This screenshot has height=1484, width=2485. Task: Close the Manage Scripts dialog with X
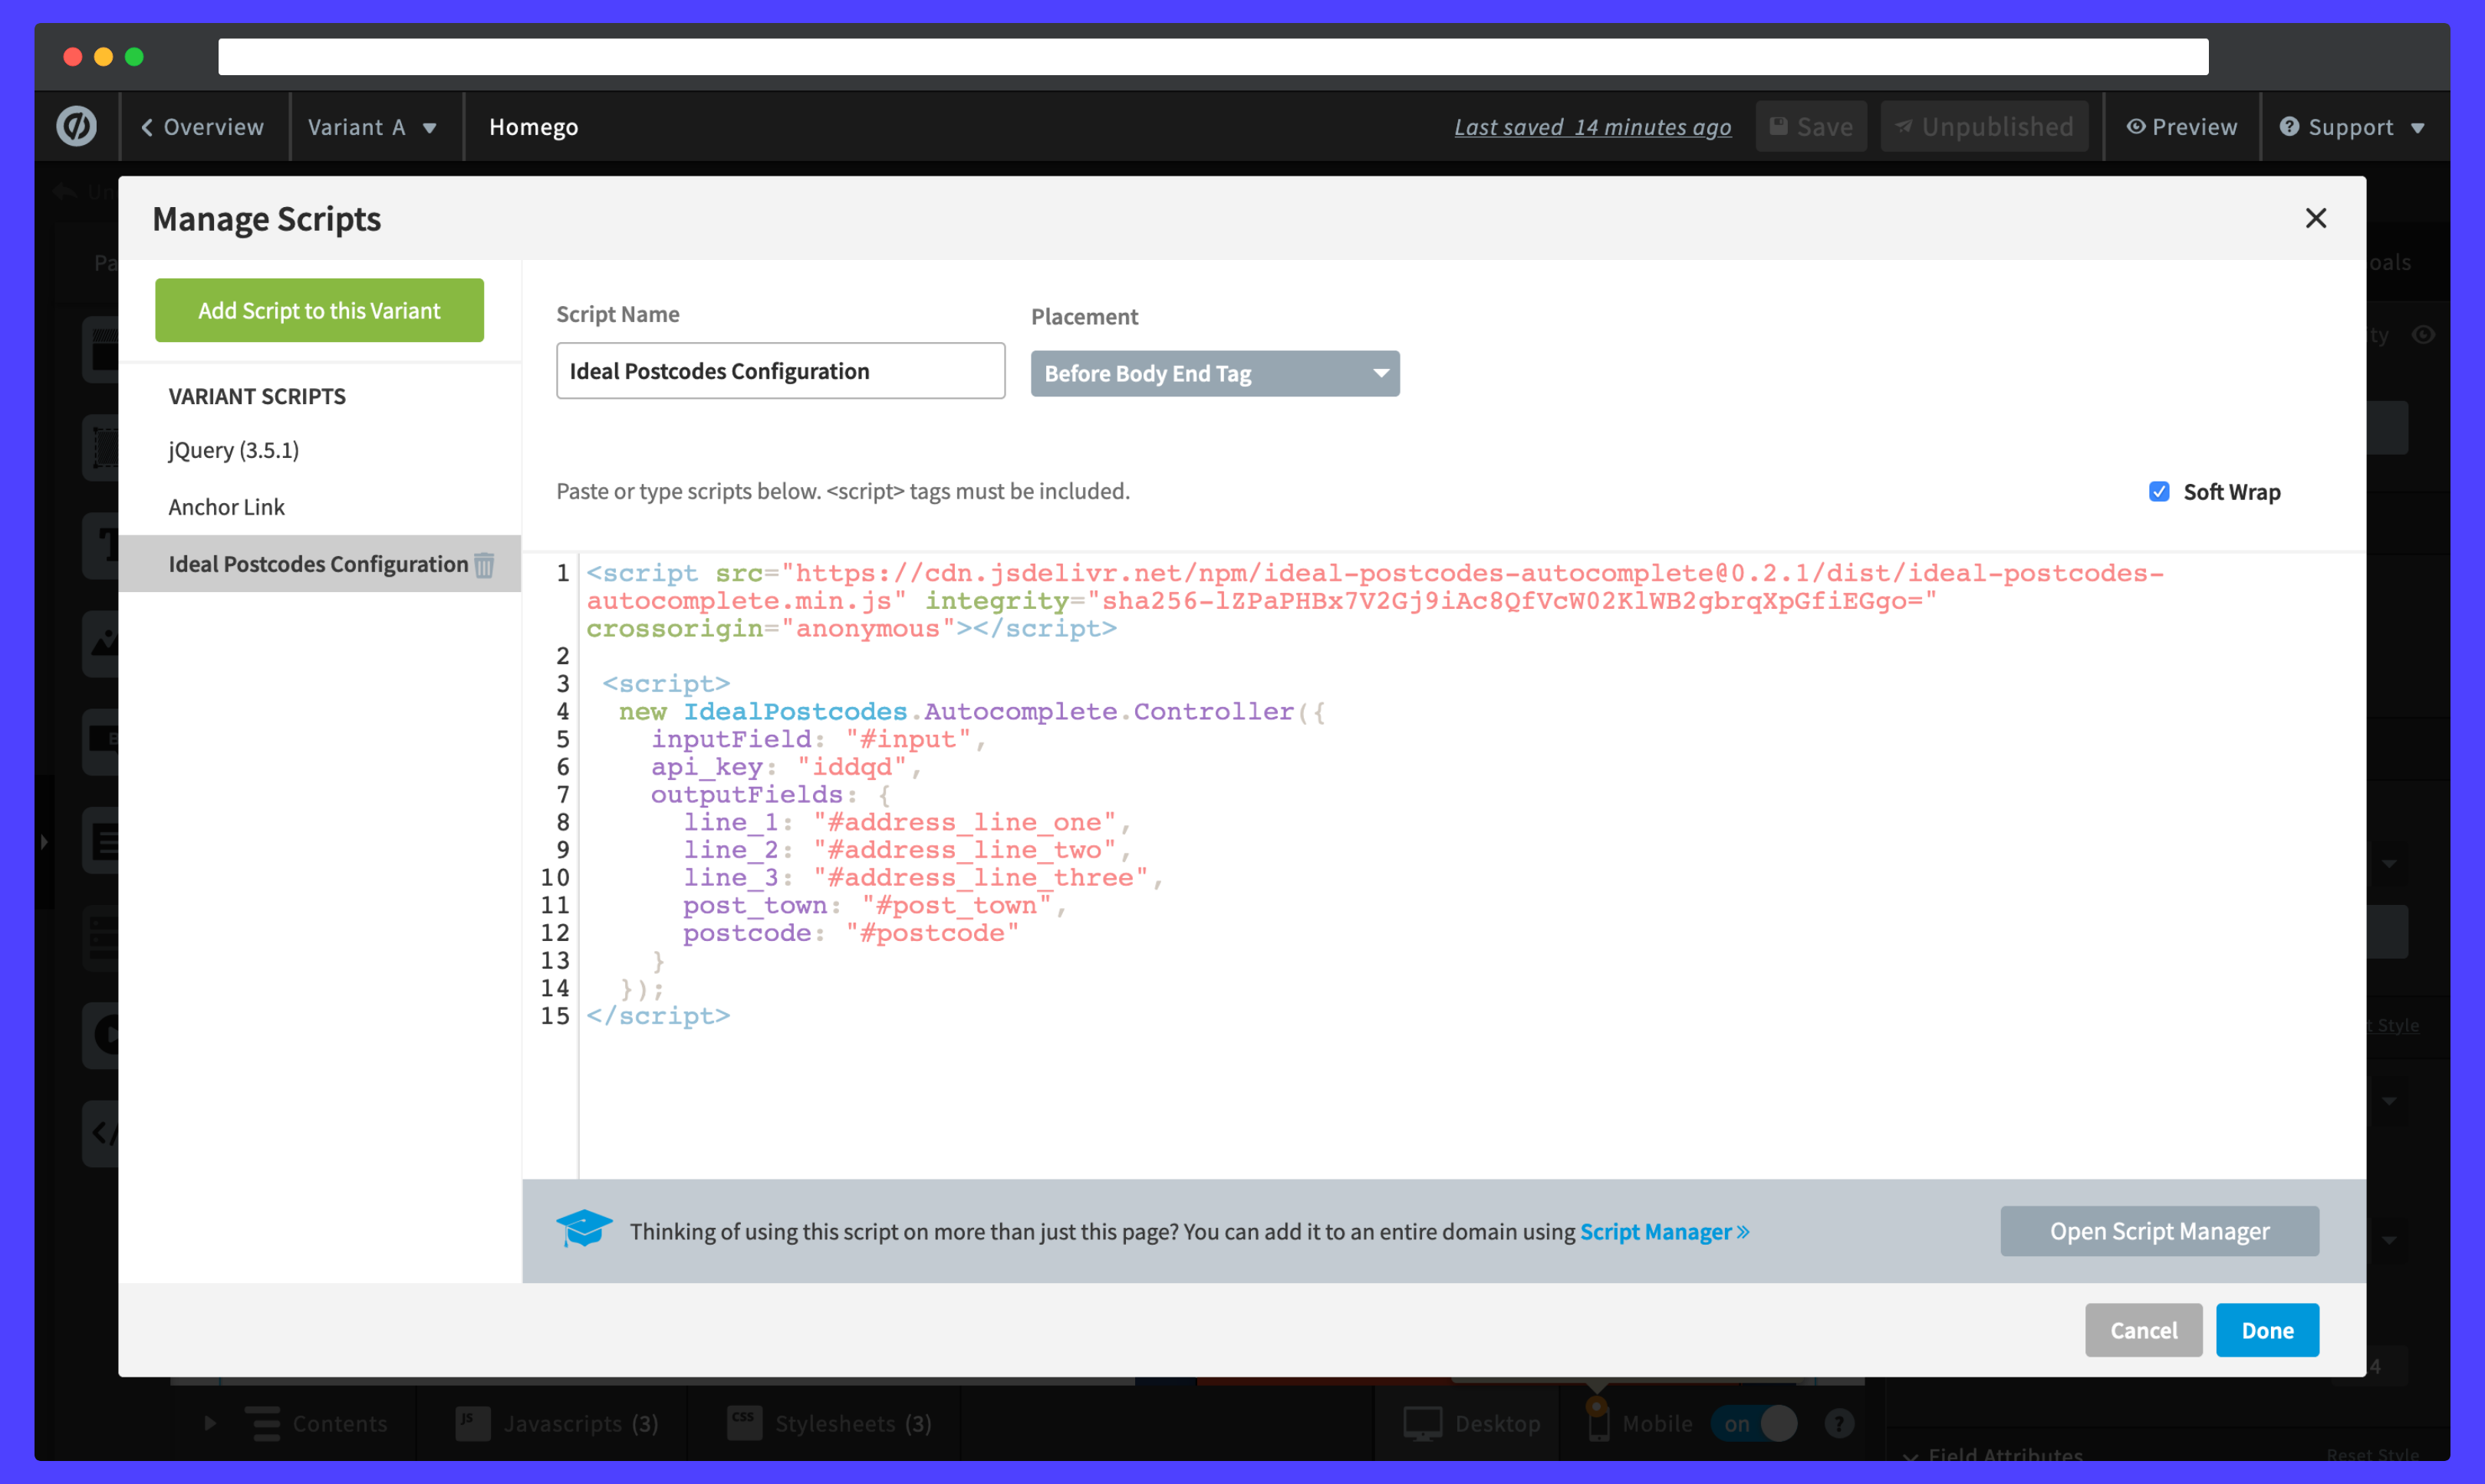coord(2315,218)
